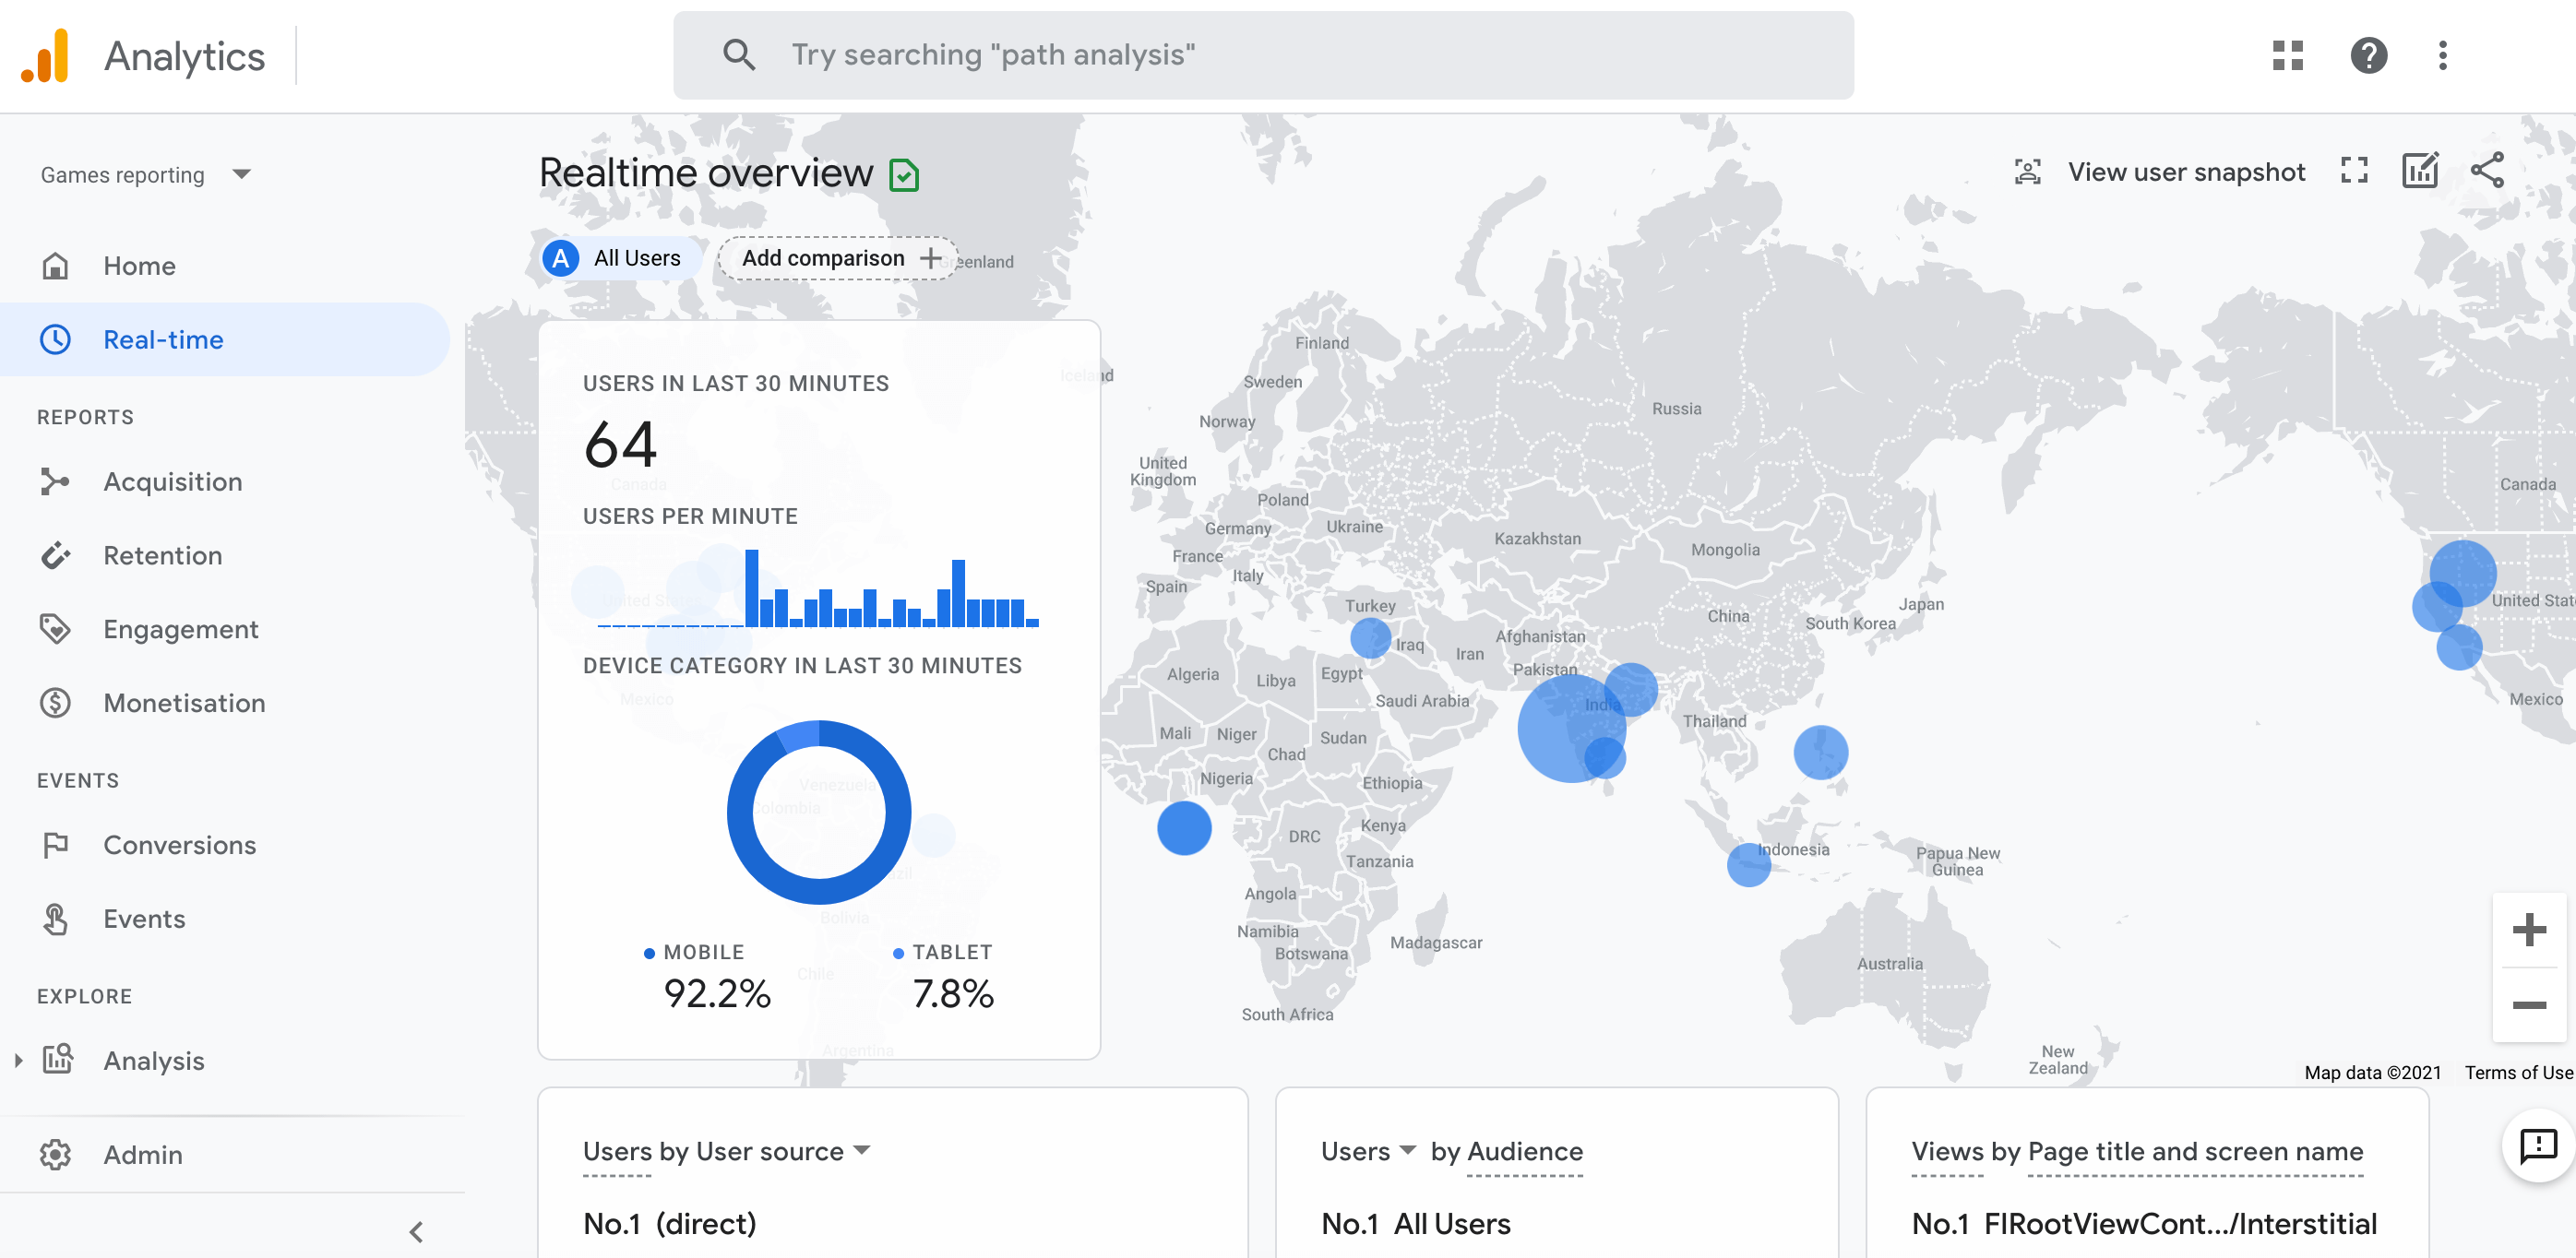Click the Admin gear icon
2576x1258 pixels.
(55, 1155)
